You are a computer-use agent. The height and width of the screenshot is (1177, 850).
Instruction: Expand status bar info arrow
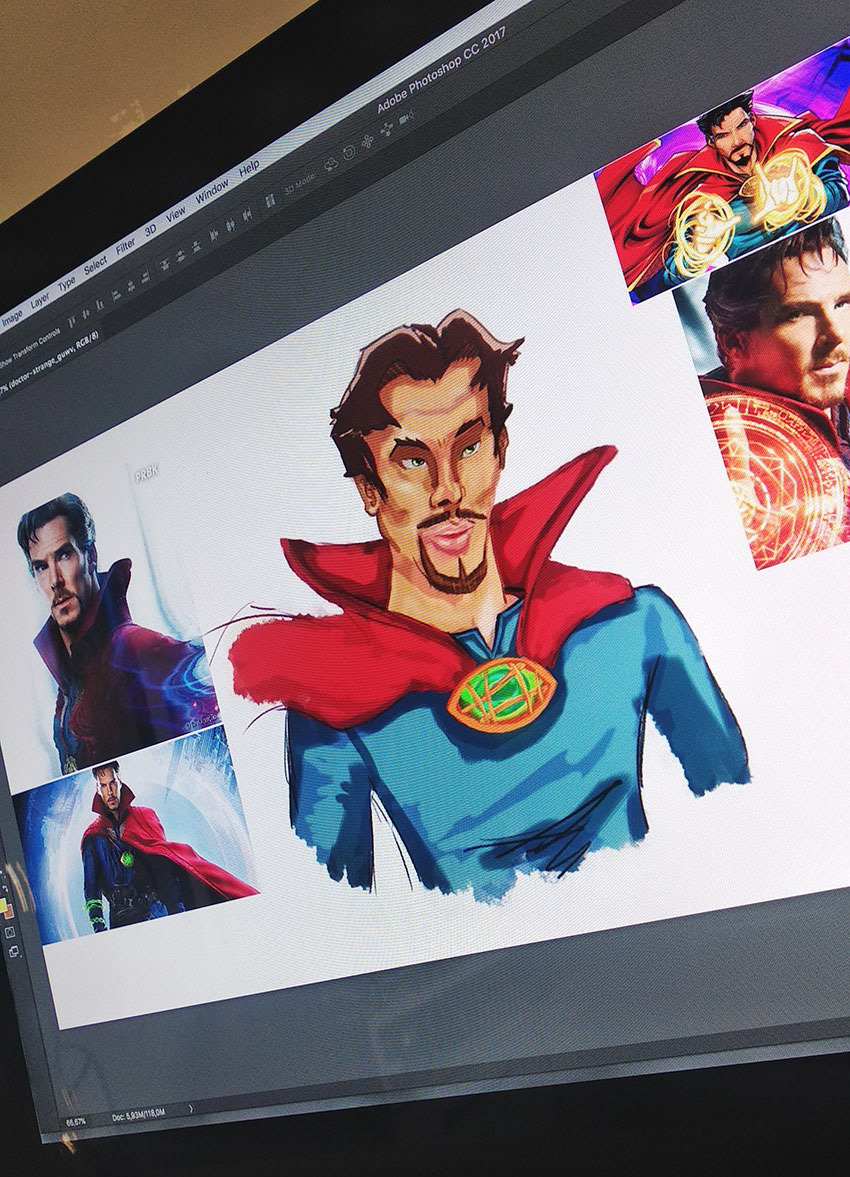point(191,1108)
